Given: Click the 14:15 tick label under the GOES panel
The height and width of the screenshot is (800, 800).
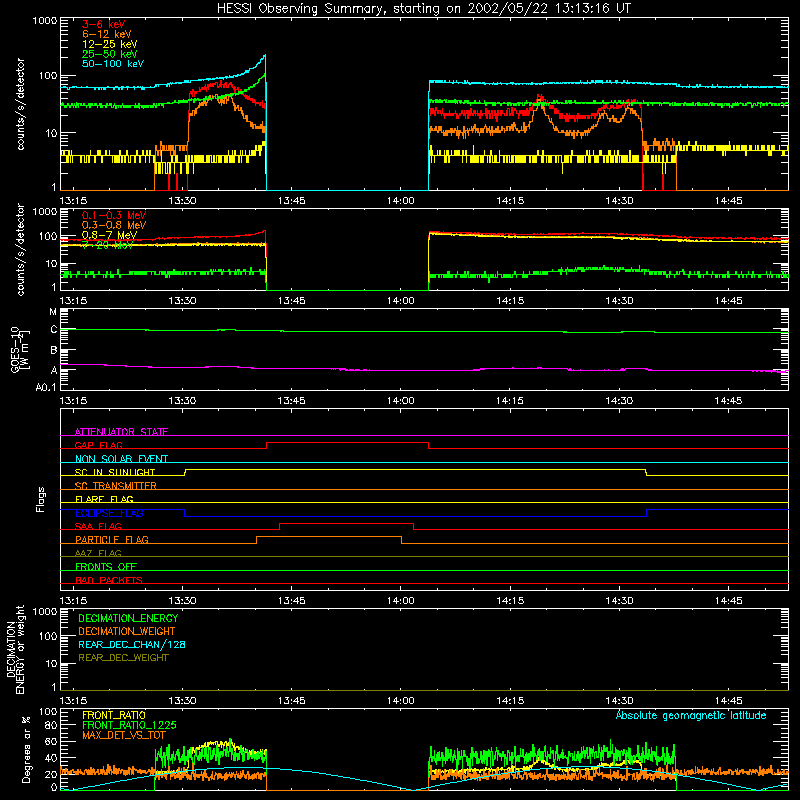Looking at the screenshot, I should [510, 401].
